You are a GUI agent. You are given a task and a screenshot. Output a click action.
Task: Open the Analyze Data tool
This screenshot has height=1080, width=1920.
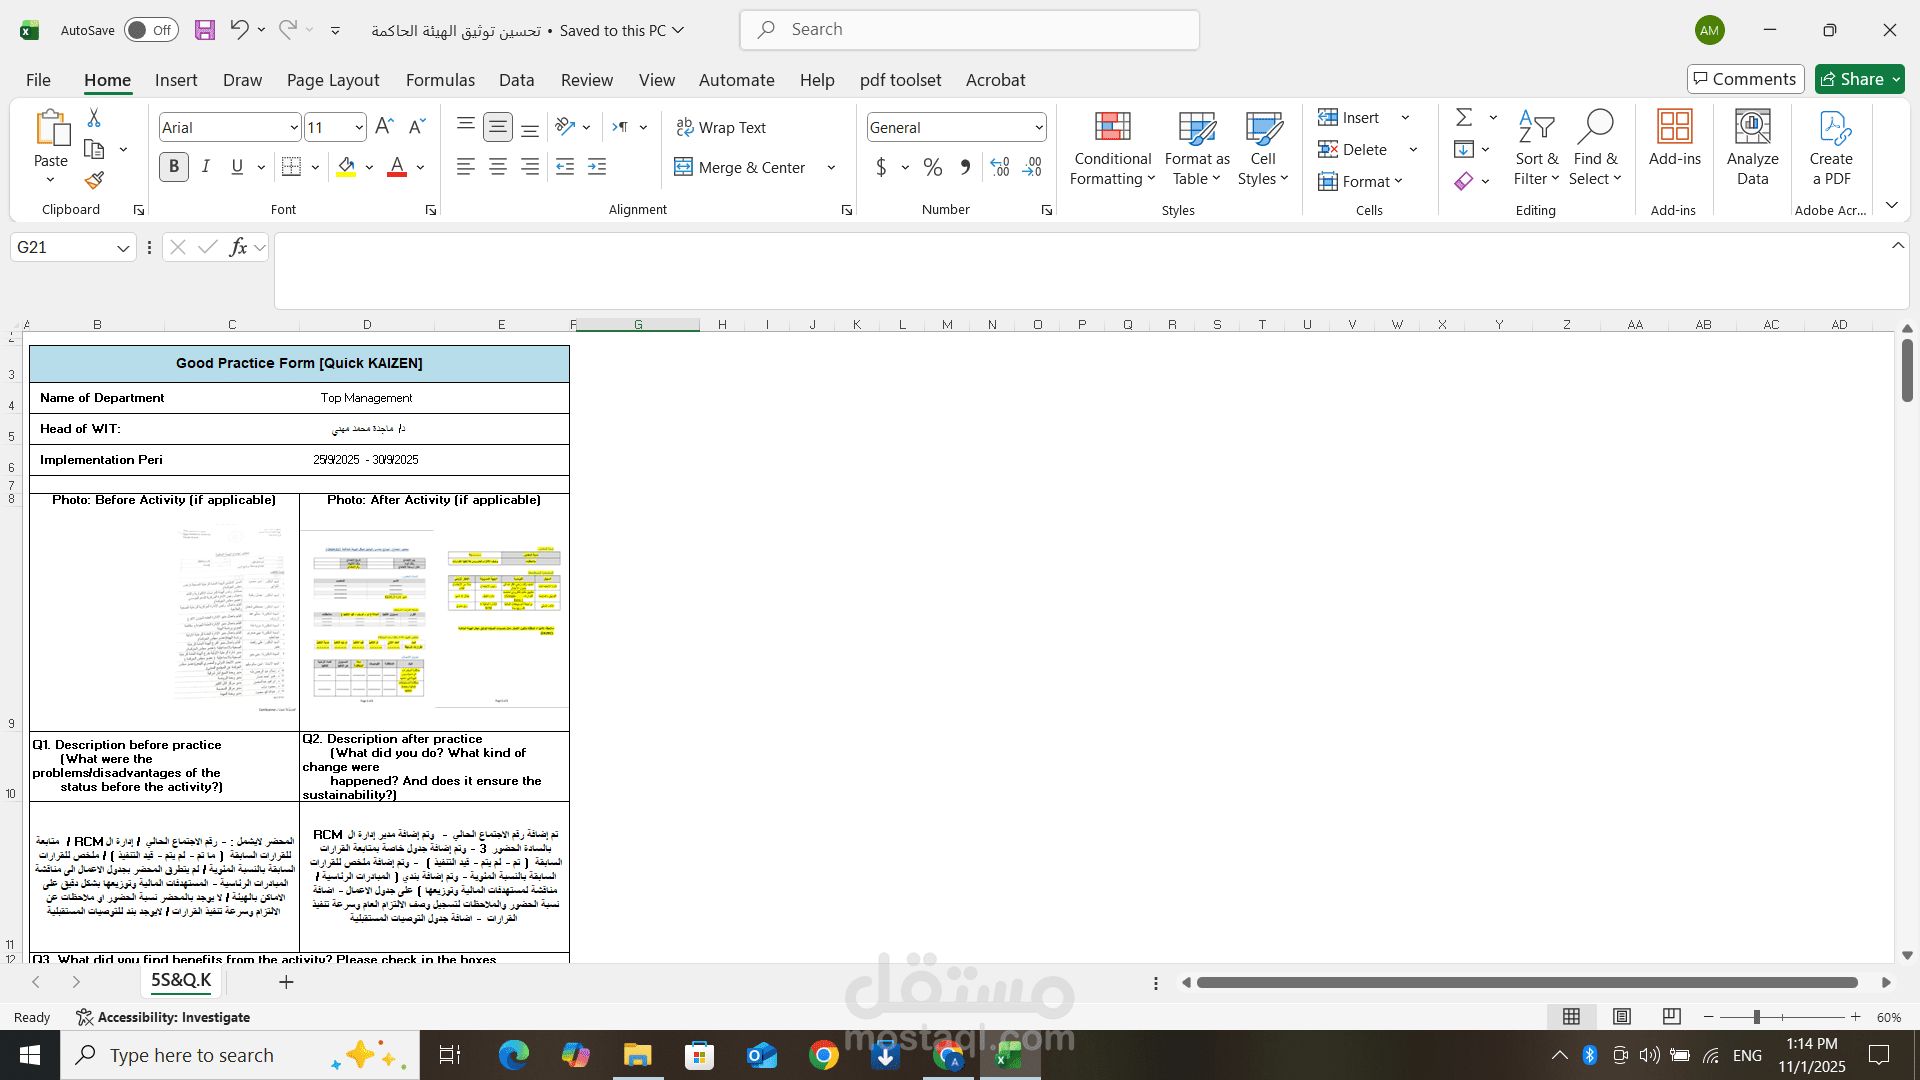pos(1752,148)
